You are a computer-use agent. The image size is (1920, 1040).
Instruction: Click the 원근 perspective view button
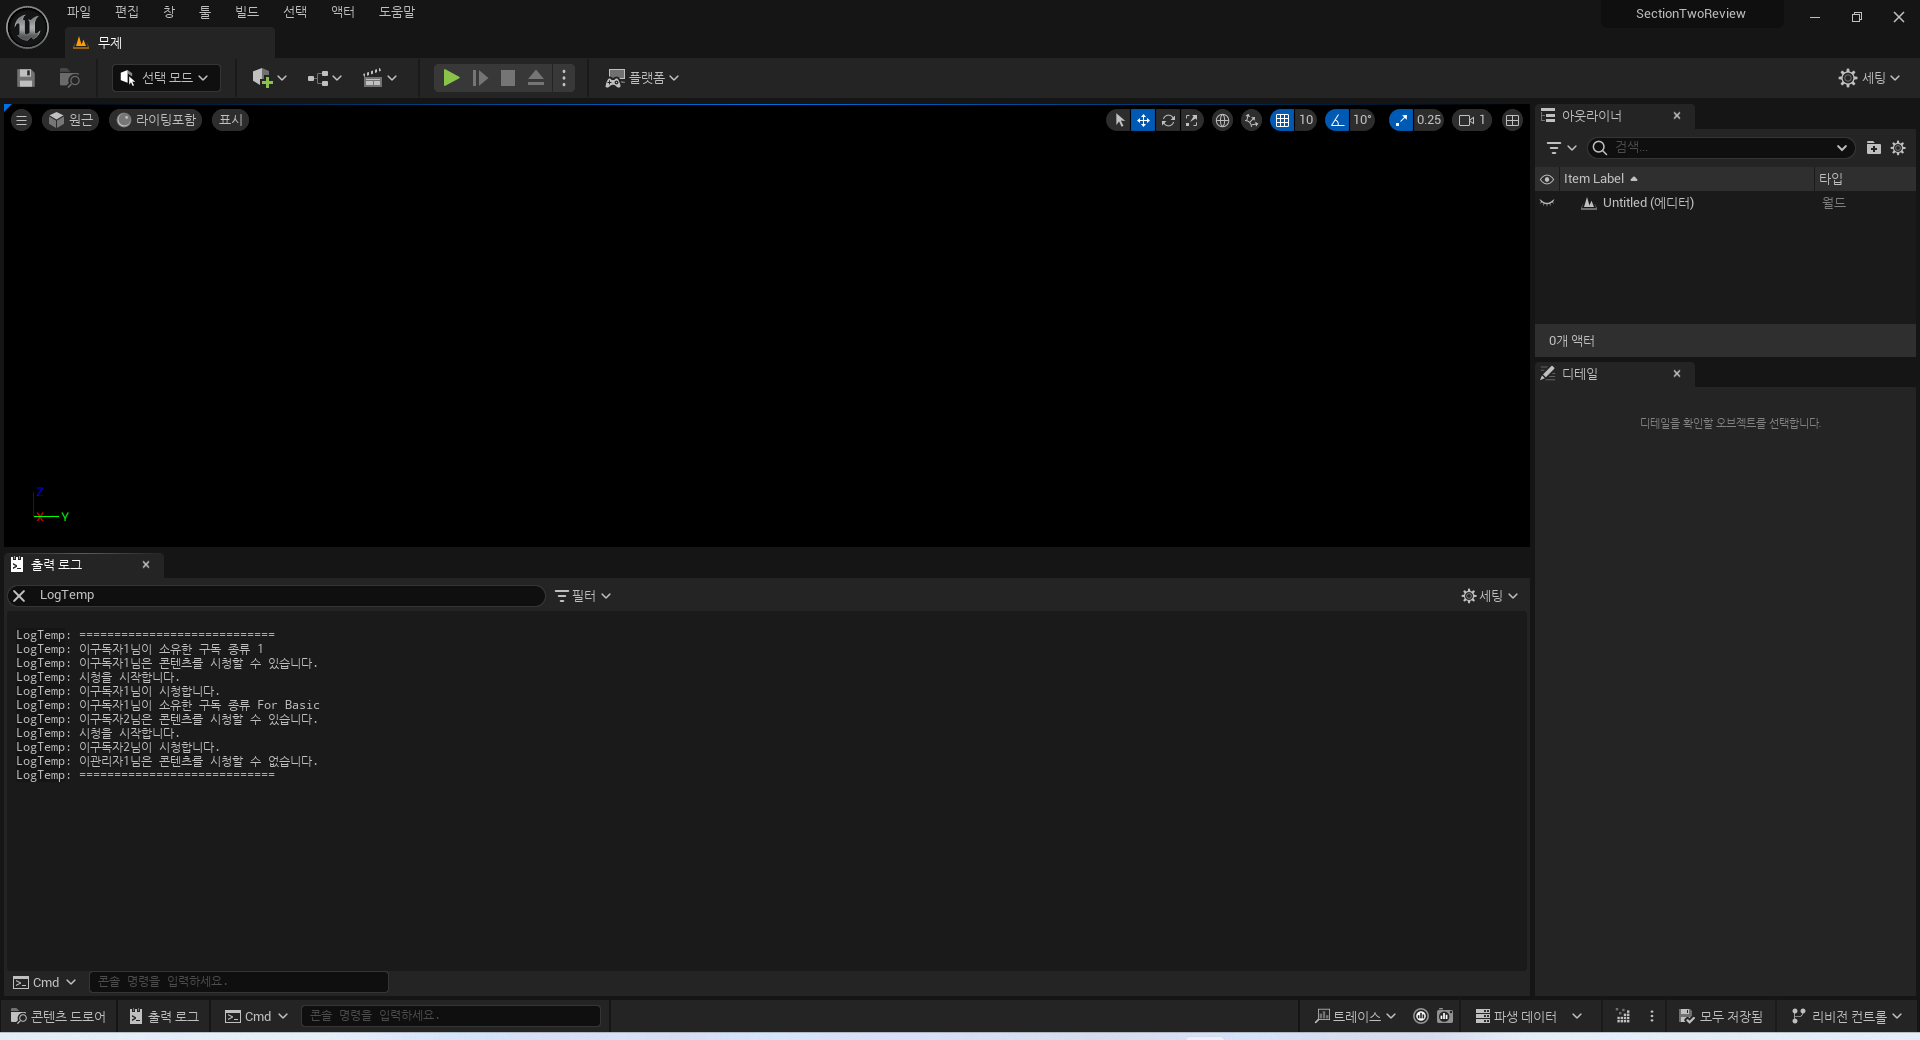click(x=70, y=120)
